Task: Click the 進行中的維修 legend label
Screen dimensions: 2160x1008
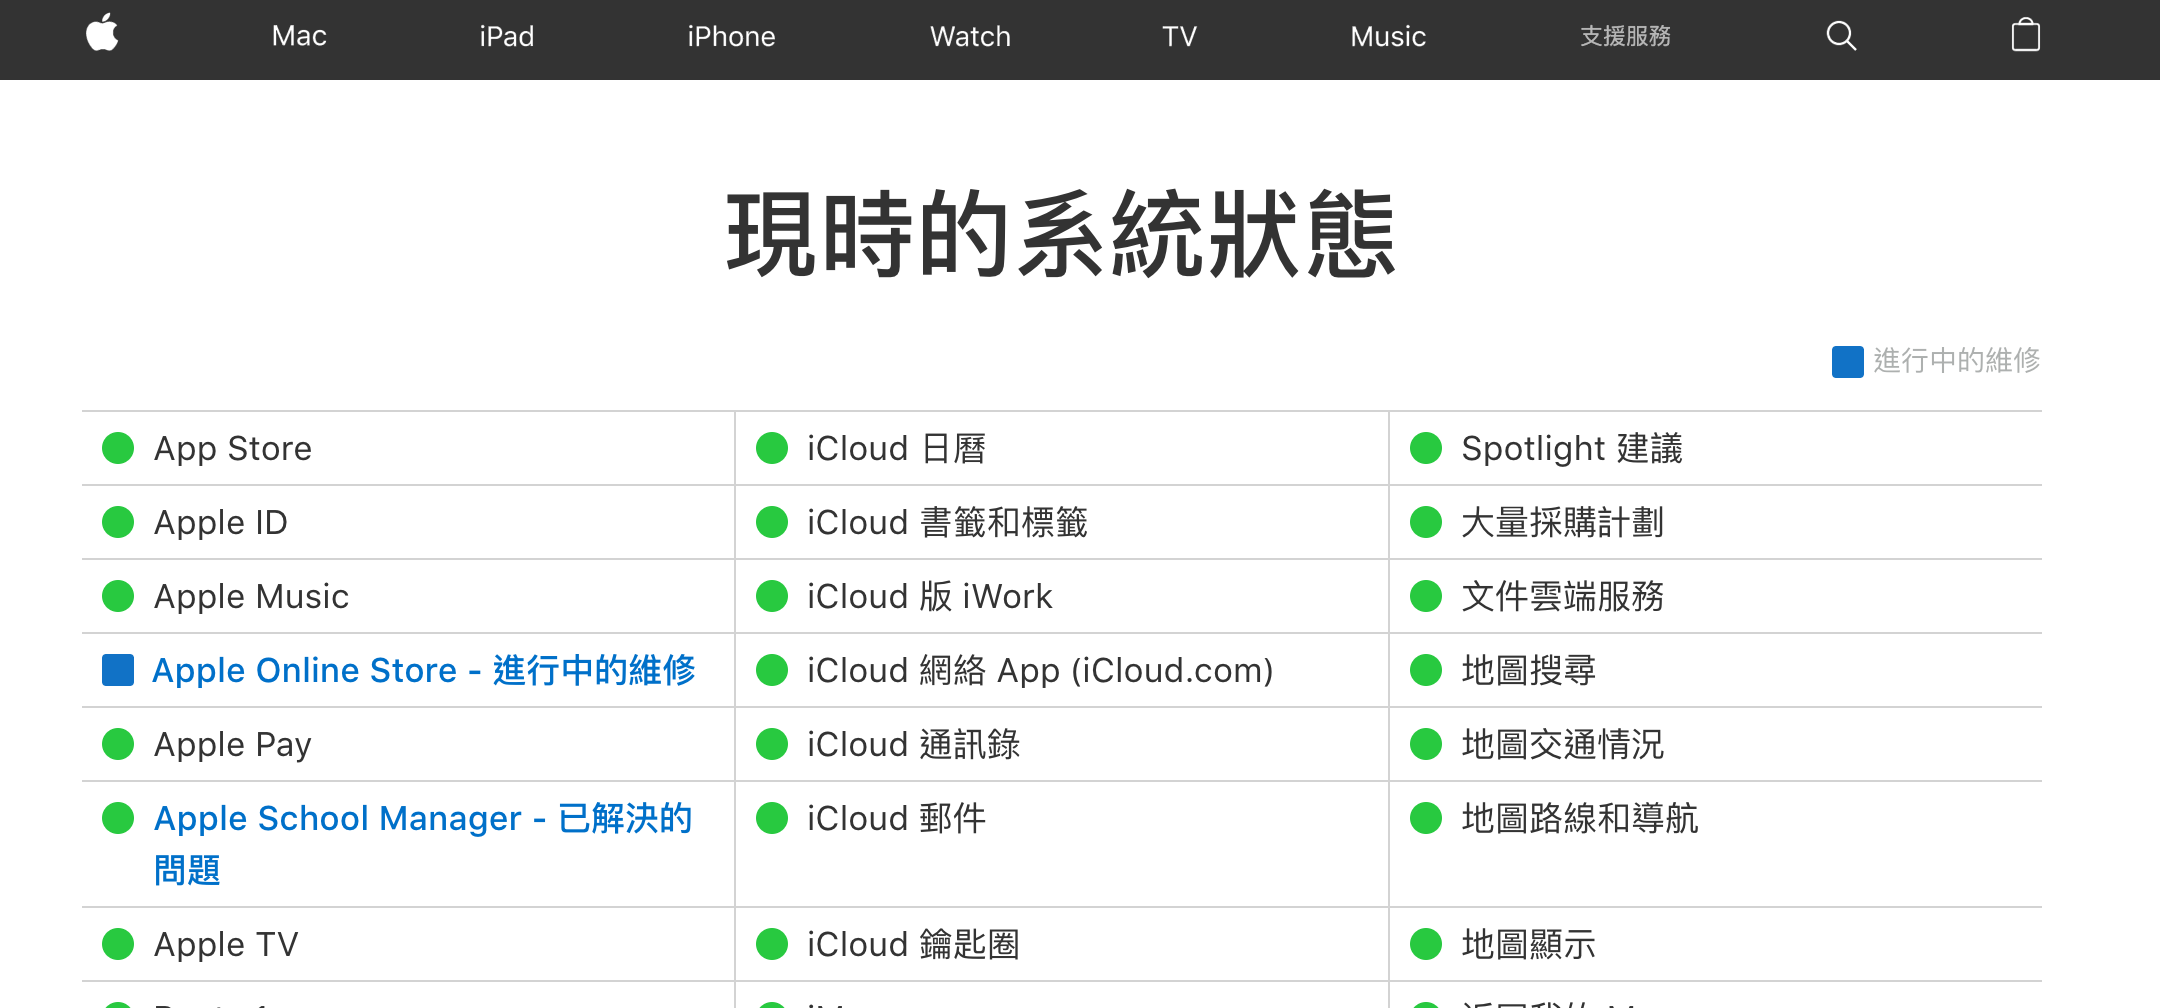Action: coord(1957,360)
